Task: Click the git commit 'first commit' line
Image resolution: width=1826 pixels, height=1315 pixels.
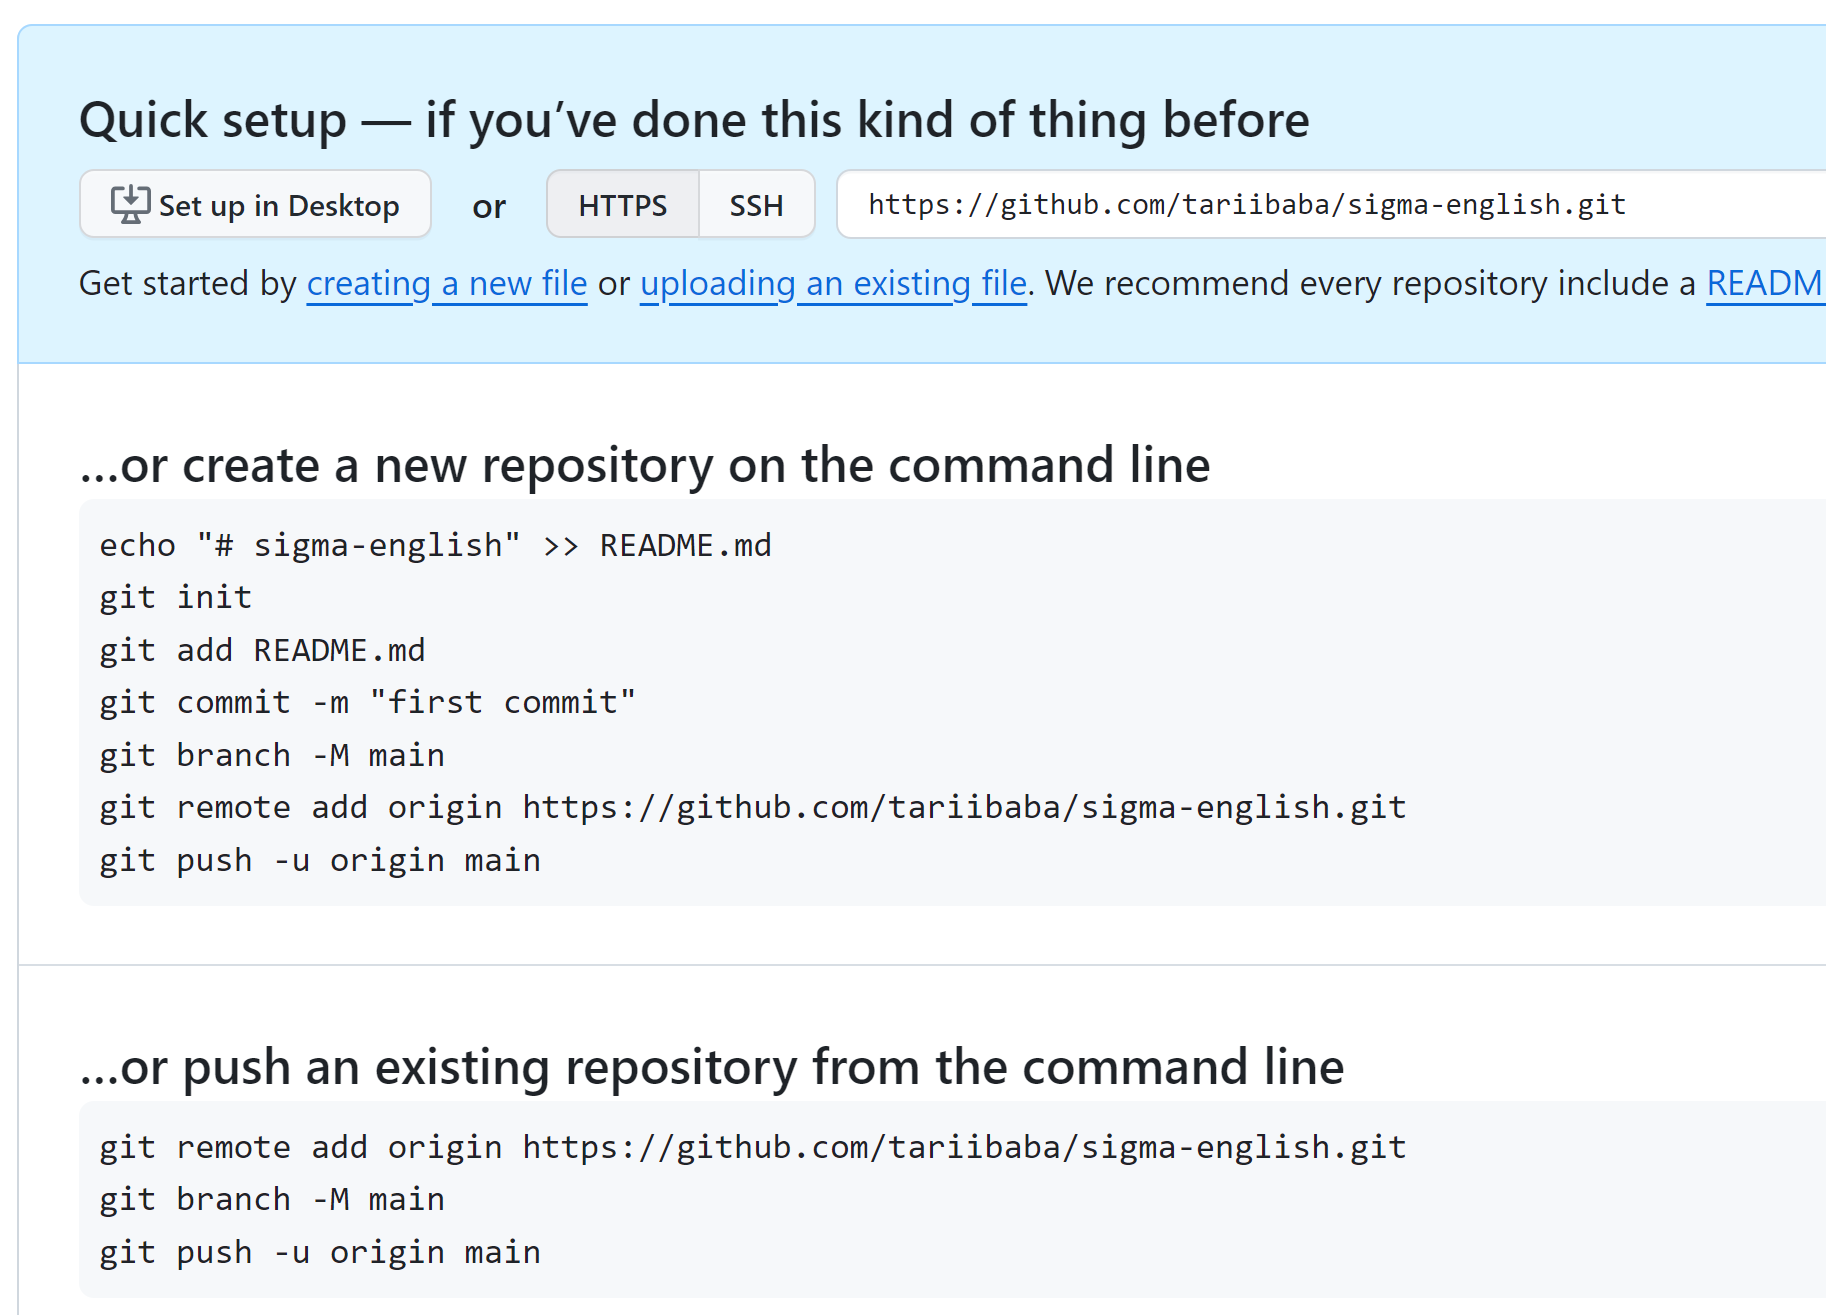Action: (367, 703)
